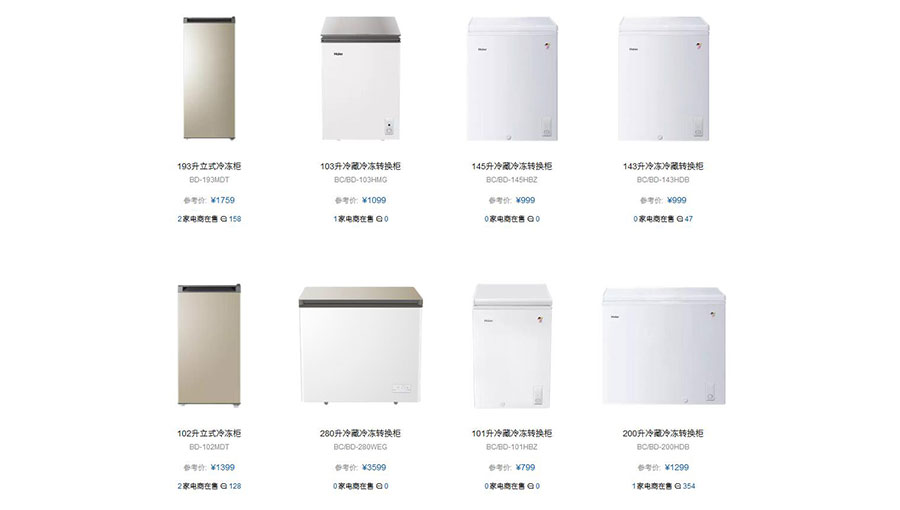The image size is (900, 510).
Task: Open the 143升冷冻冷藏转换柜 title link
Action: (663, 166)
